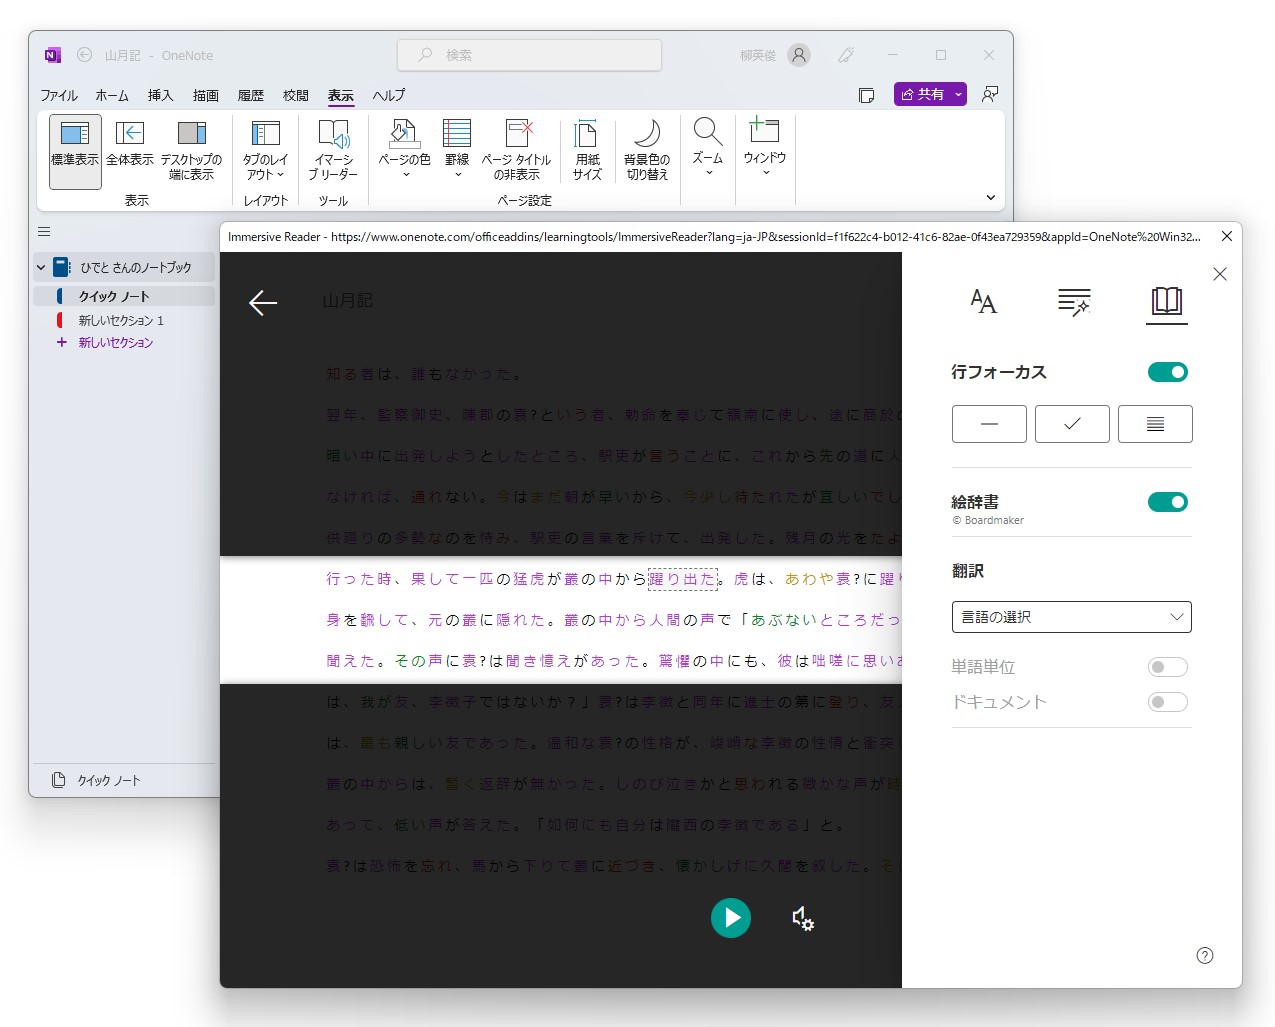Open the 共有 button dropdown arrow

957,93
